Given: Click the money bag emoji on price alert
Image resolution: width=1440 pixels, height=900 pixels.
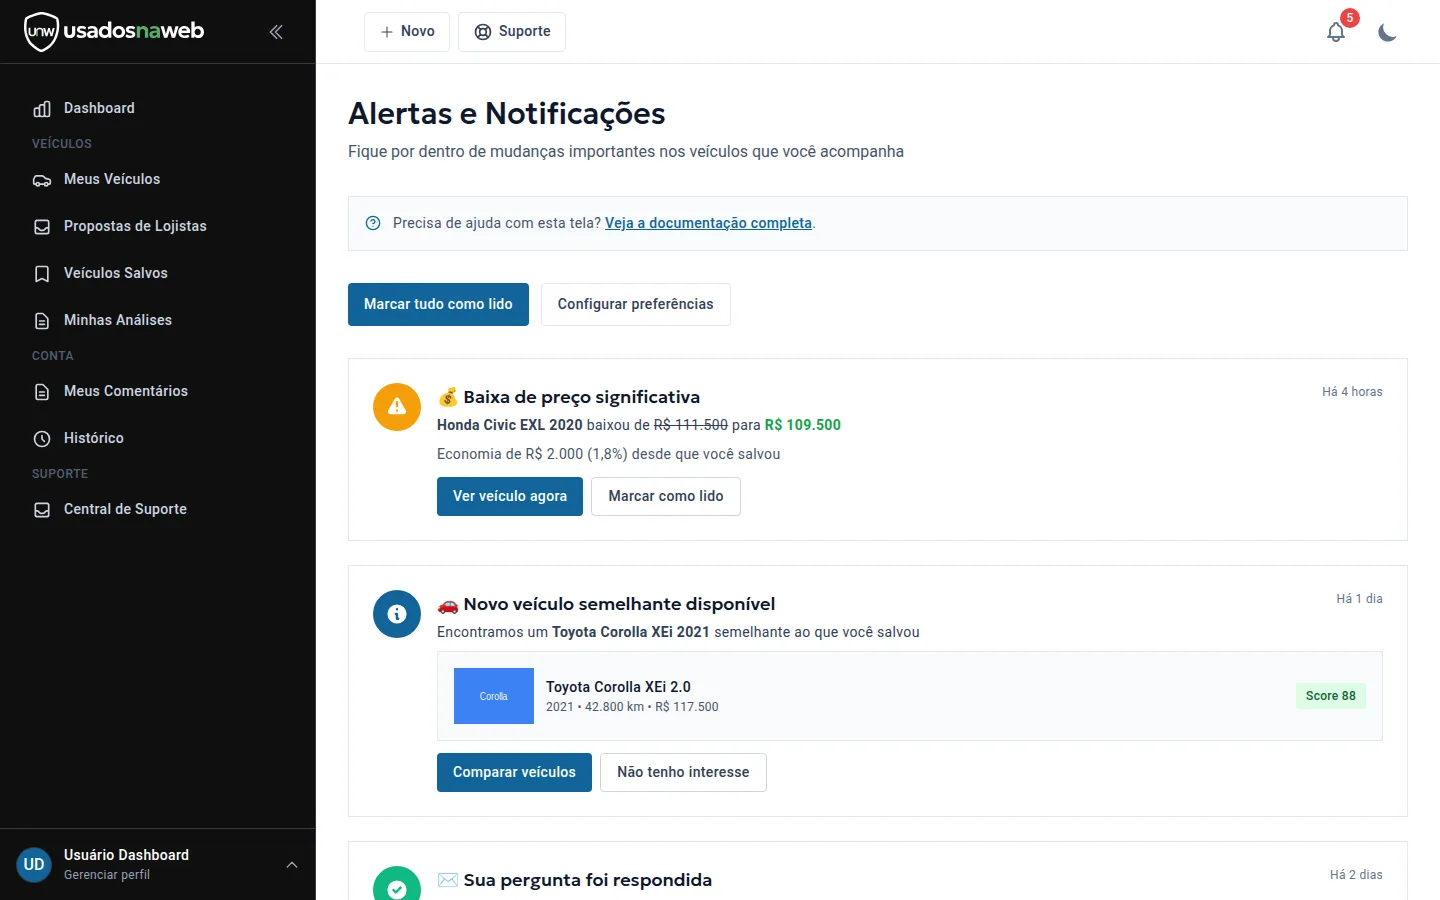Looking at the screenshot, I should [x=448, y=397].
